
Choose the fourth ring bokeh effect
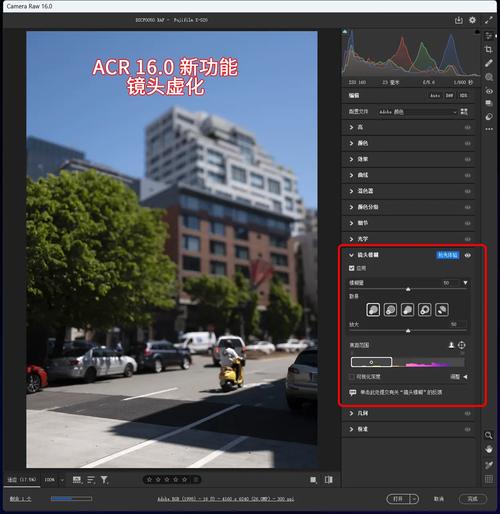pyautogui.click(x=424, y=310)
